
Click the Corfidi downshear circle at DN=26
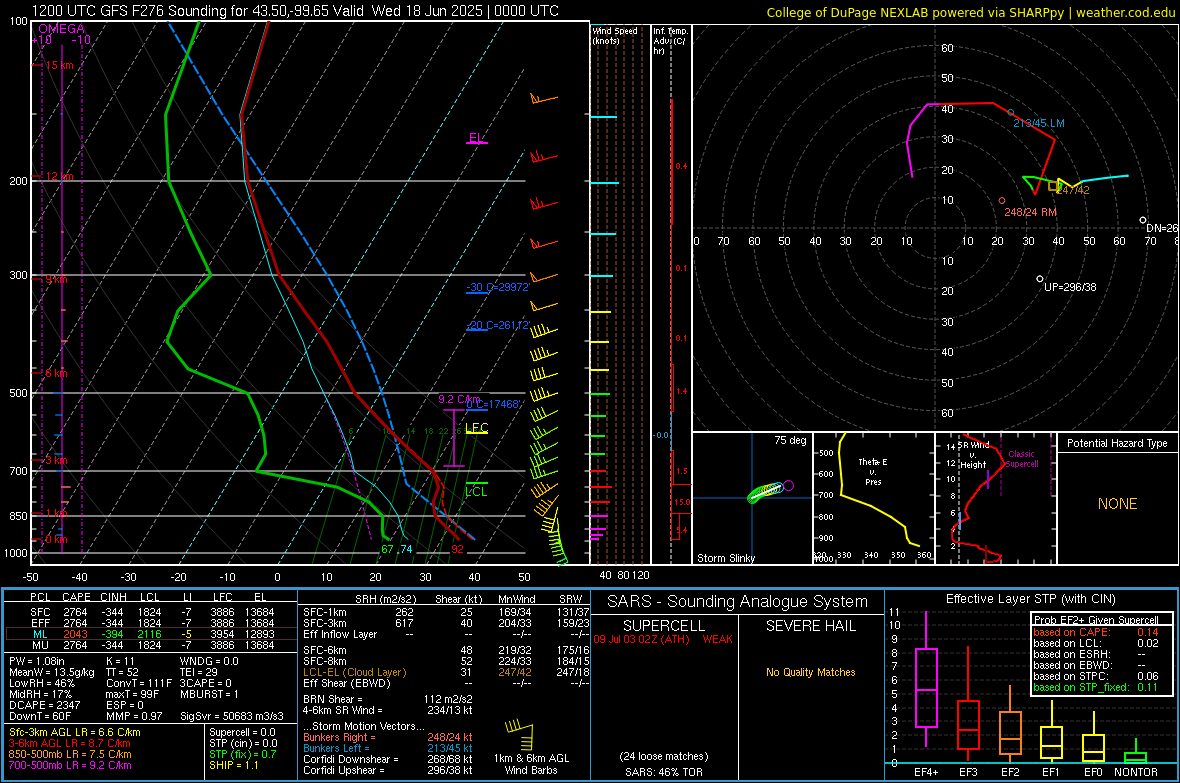(1142, 220)
